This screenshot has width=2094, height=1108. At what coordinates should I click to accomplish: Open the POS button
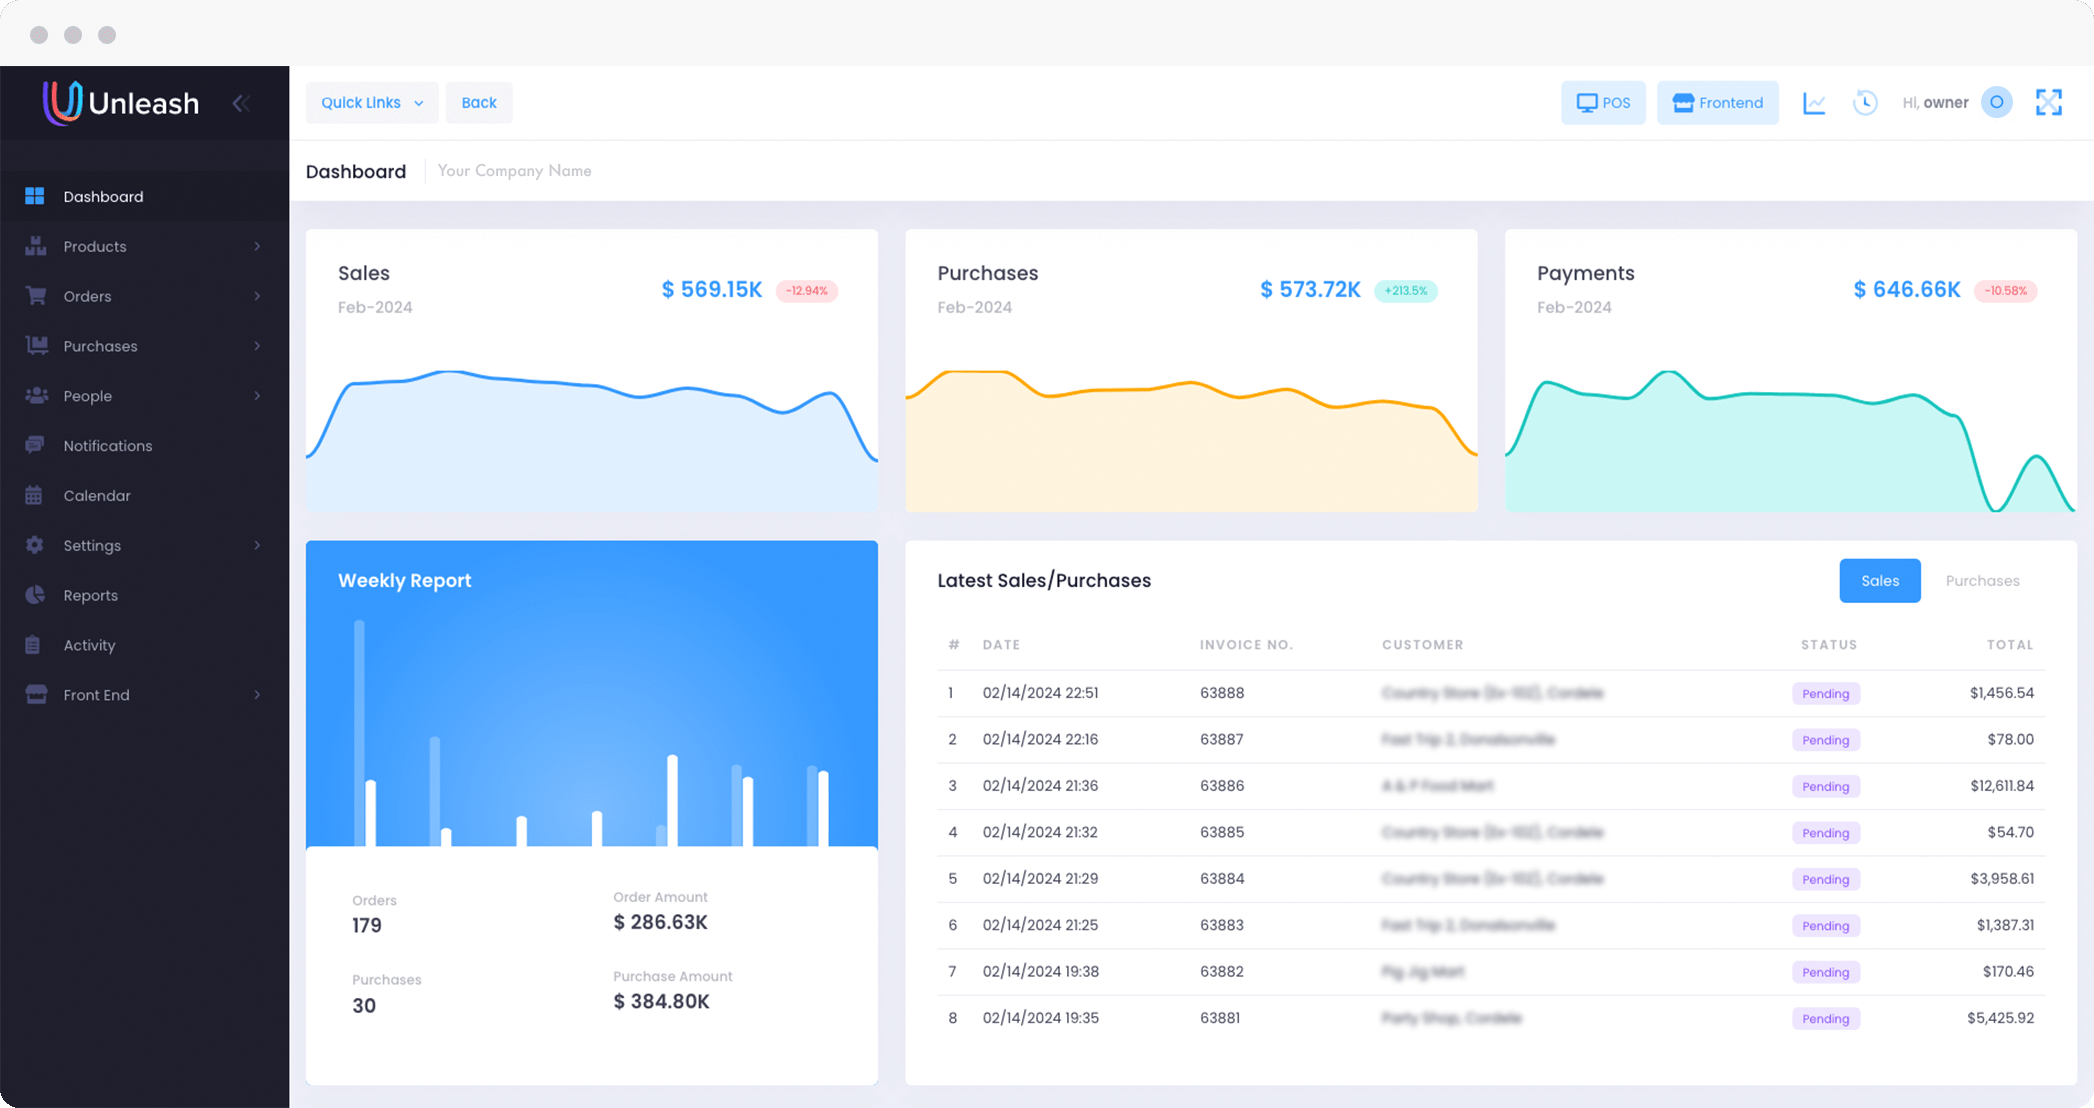tap(1603, 103)
